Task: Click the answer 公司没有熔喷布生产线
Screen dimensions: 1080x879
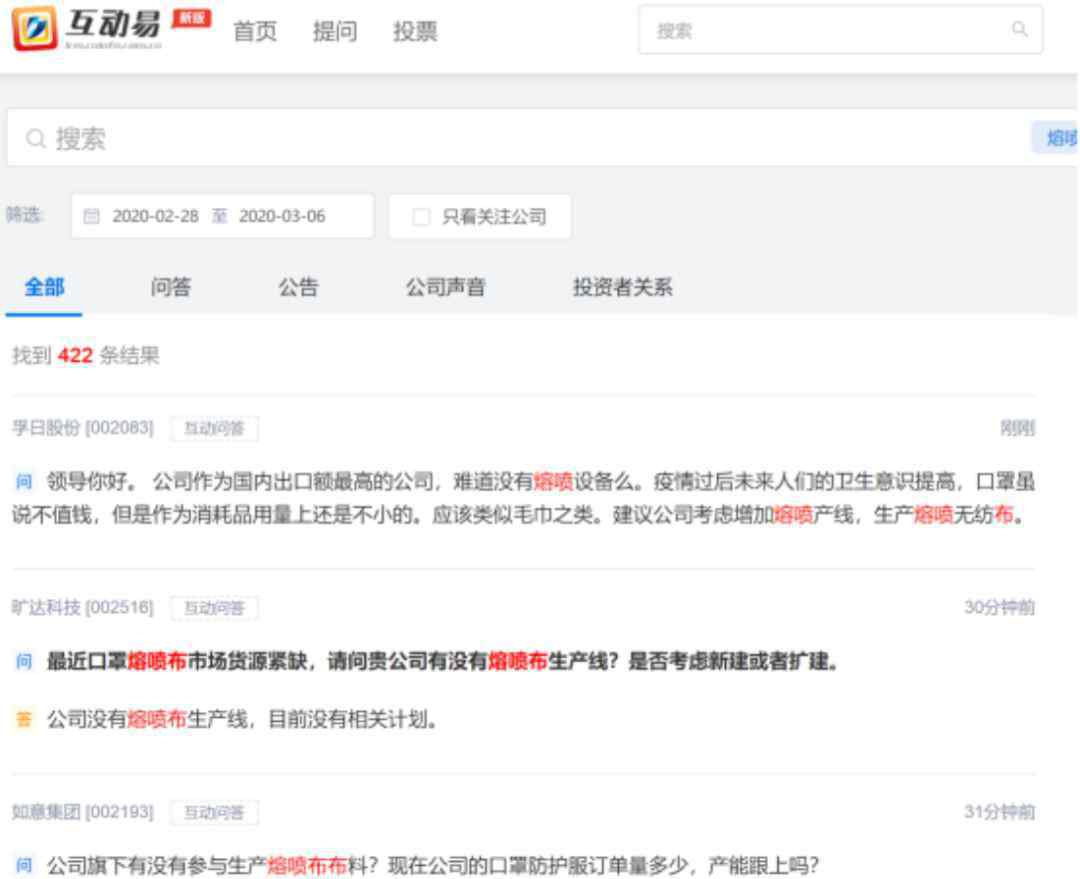Action: click(x=242, y=719)
